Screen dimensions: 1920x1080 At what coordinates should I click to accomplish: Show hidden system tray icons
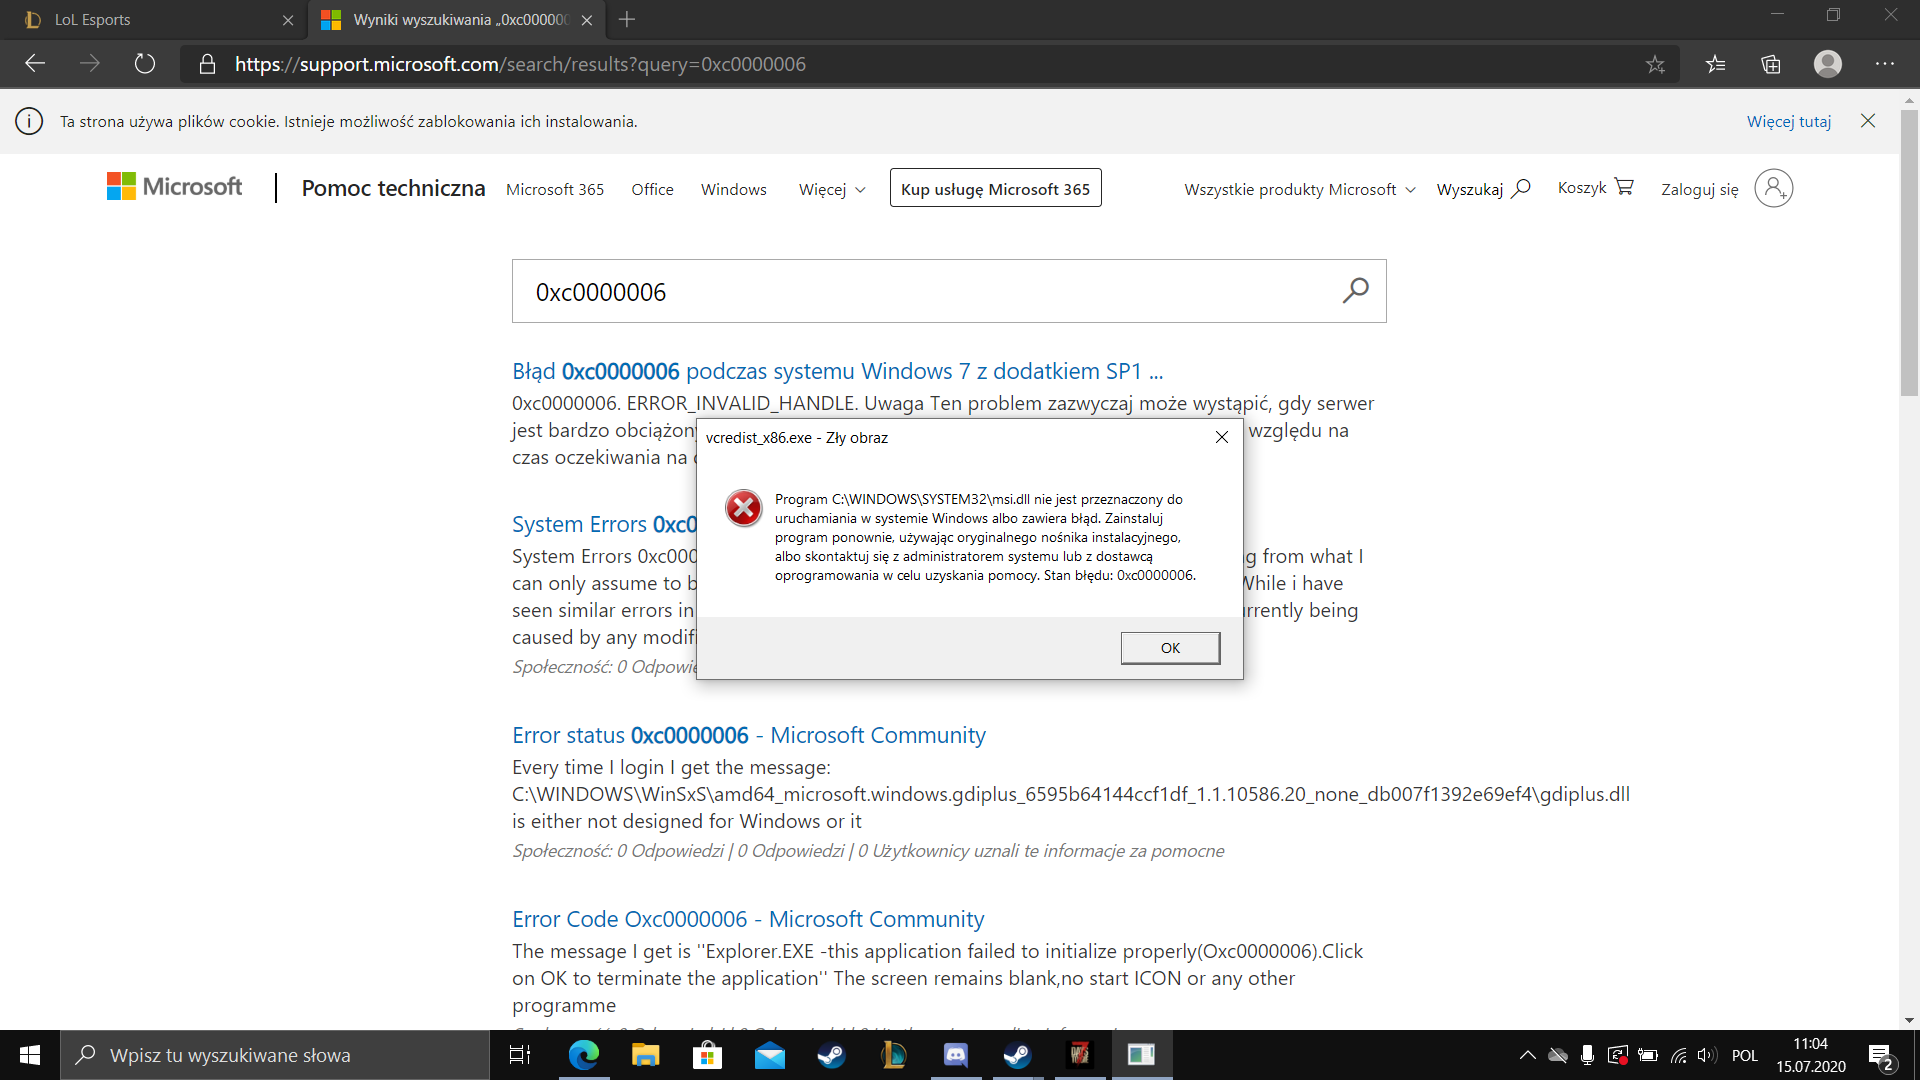1527,1055
